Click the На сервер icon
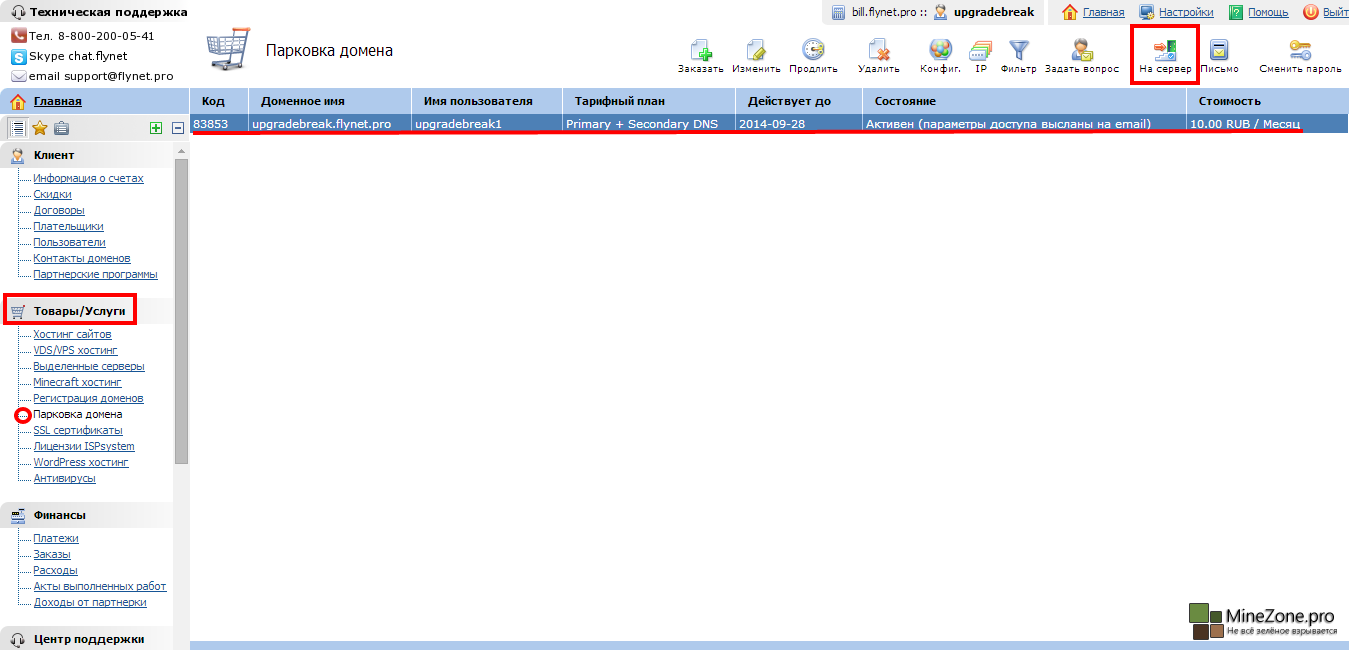 (1165, 51)
